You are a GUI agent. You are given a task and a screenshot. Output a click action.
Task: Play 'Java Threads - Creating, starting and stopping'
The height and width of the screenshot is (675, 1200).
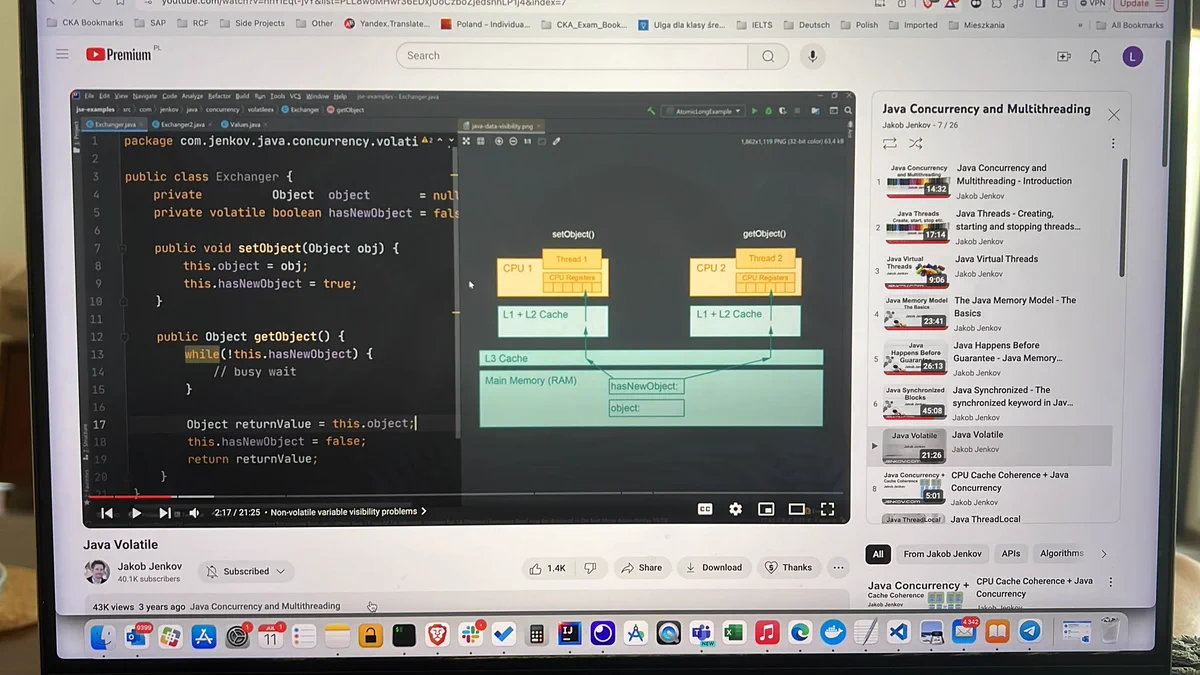tap(995, 226)
